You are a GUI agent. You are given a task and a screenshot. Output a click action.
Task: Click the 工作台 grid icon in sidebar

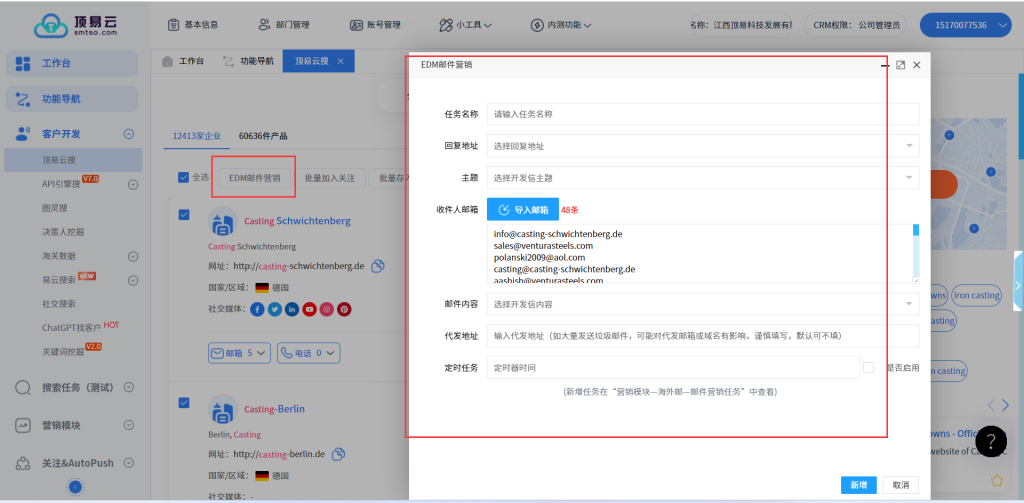(x=24, y=64)
